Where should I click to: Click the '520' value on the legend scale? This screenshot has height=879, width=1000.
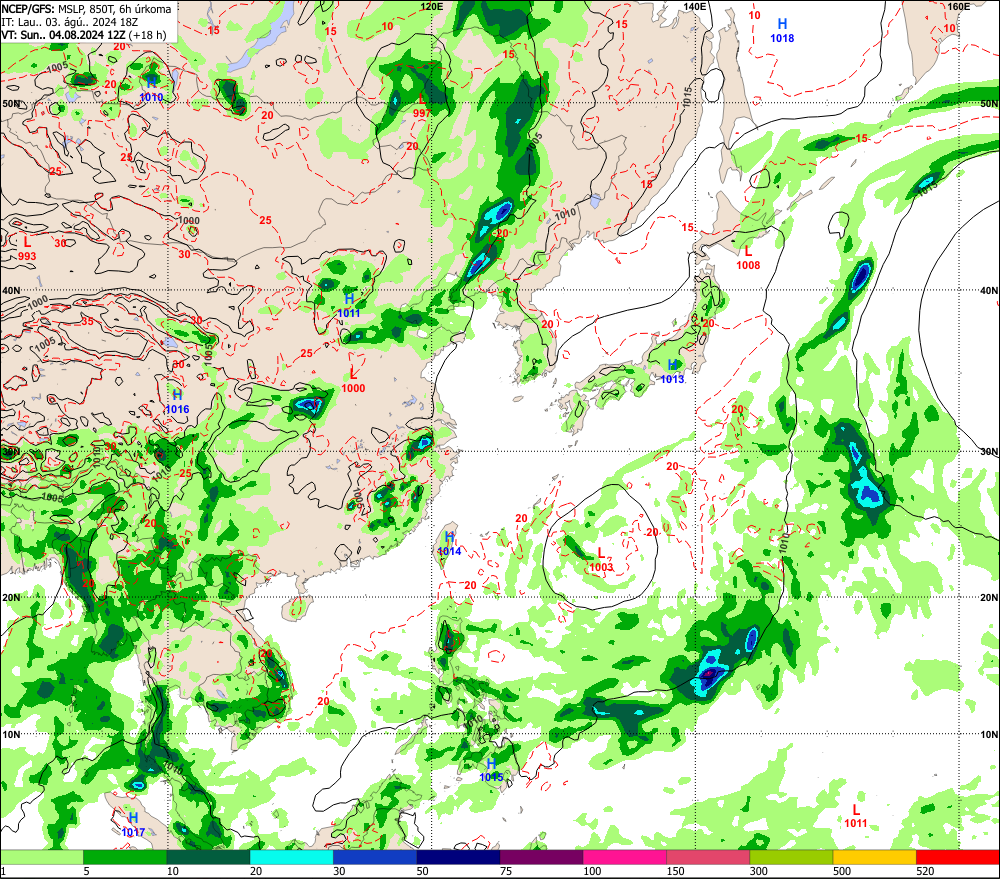click(925, 871)
